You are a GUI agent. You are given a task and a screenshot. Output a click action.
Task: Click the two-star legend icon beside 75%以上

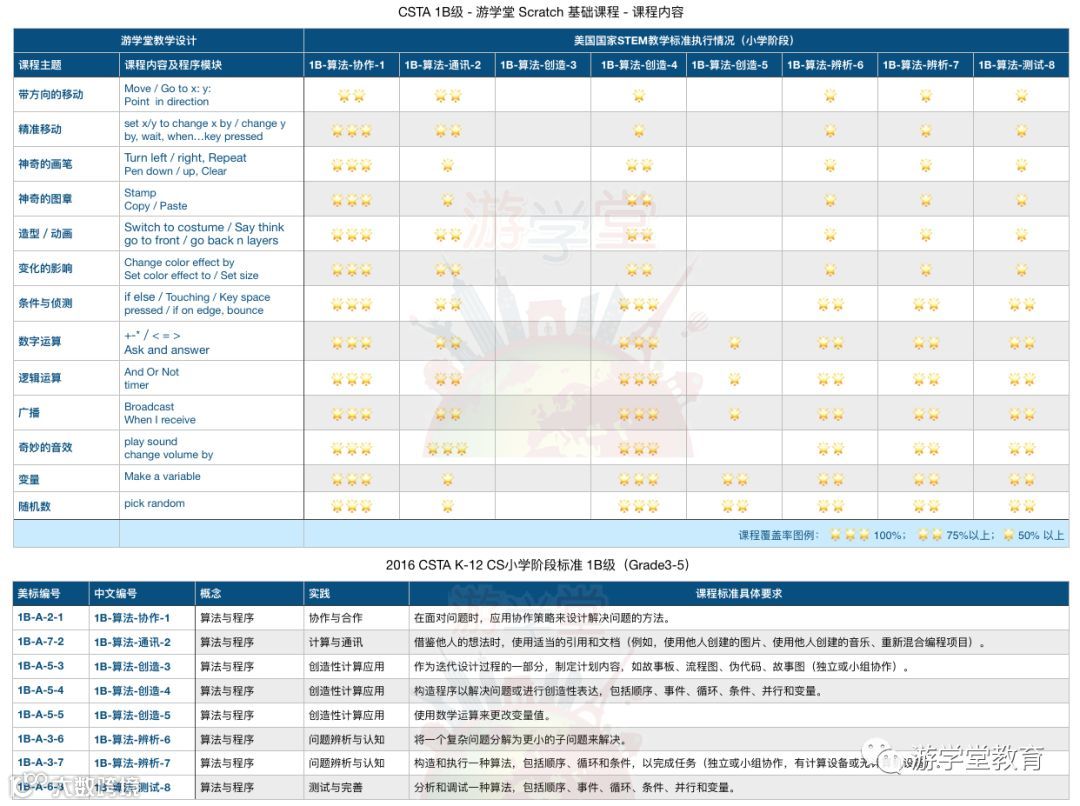click(929, 535)
